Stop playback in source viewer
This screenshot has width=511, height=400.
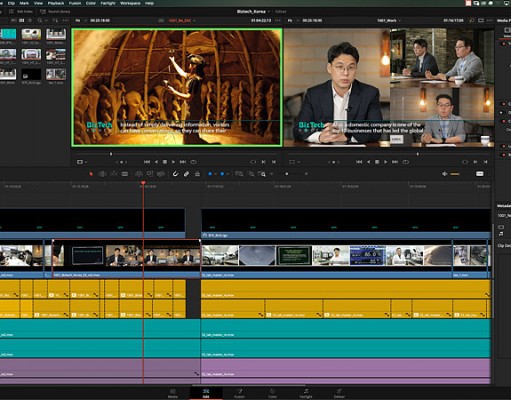165,162
